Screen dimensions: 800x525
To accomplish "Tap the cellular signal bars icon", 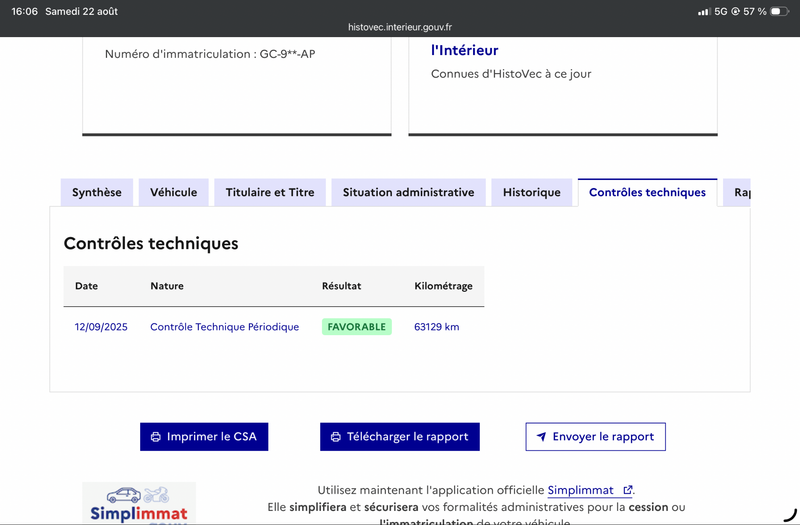I will (x=704, y=11).
